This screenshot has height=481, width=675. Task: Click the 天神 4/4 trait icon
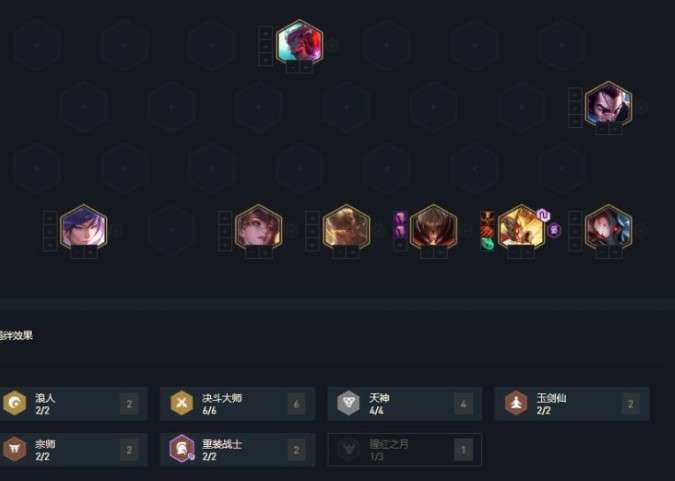[348, 403]
